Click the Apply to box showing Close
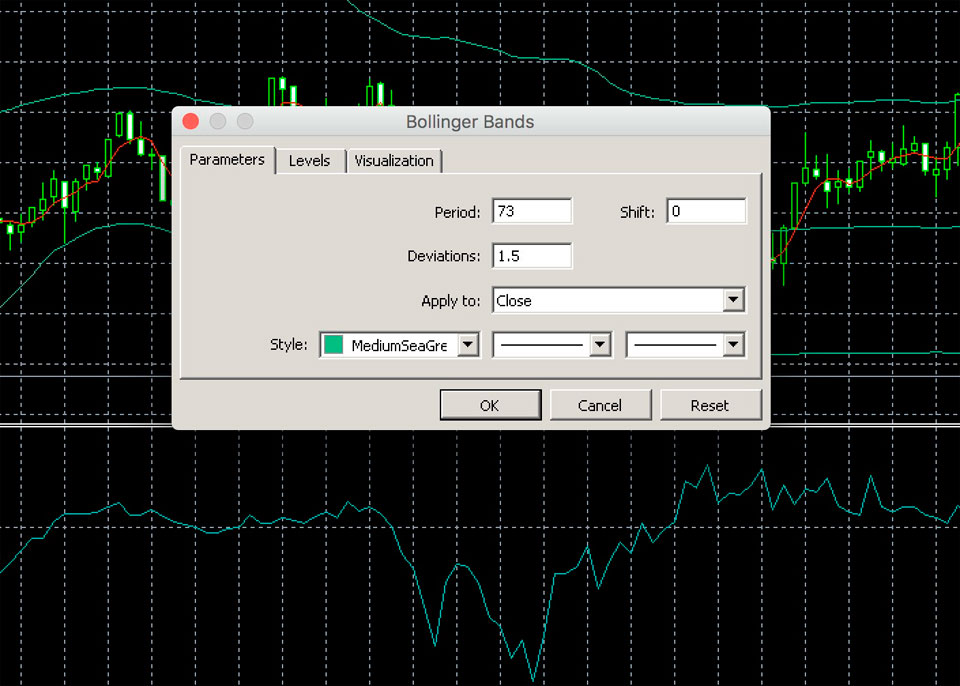 (x=606, y=300)
